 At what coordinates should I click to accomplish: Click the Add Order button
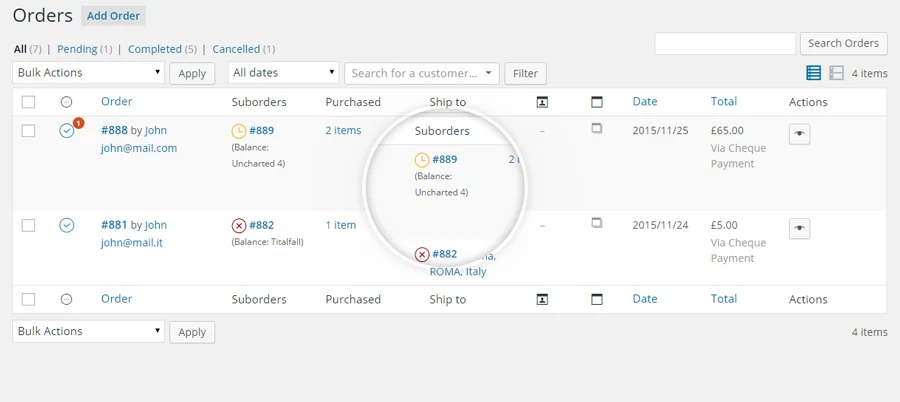coord(114,16)
